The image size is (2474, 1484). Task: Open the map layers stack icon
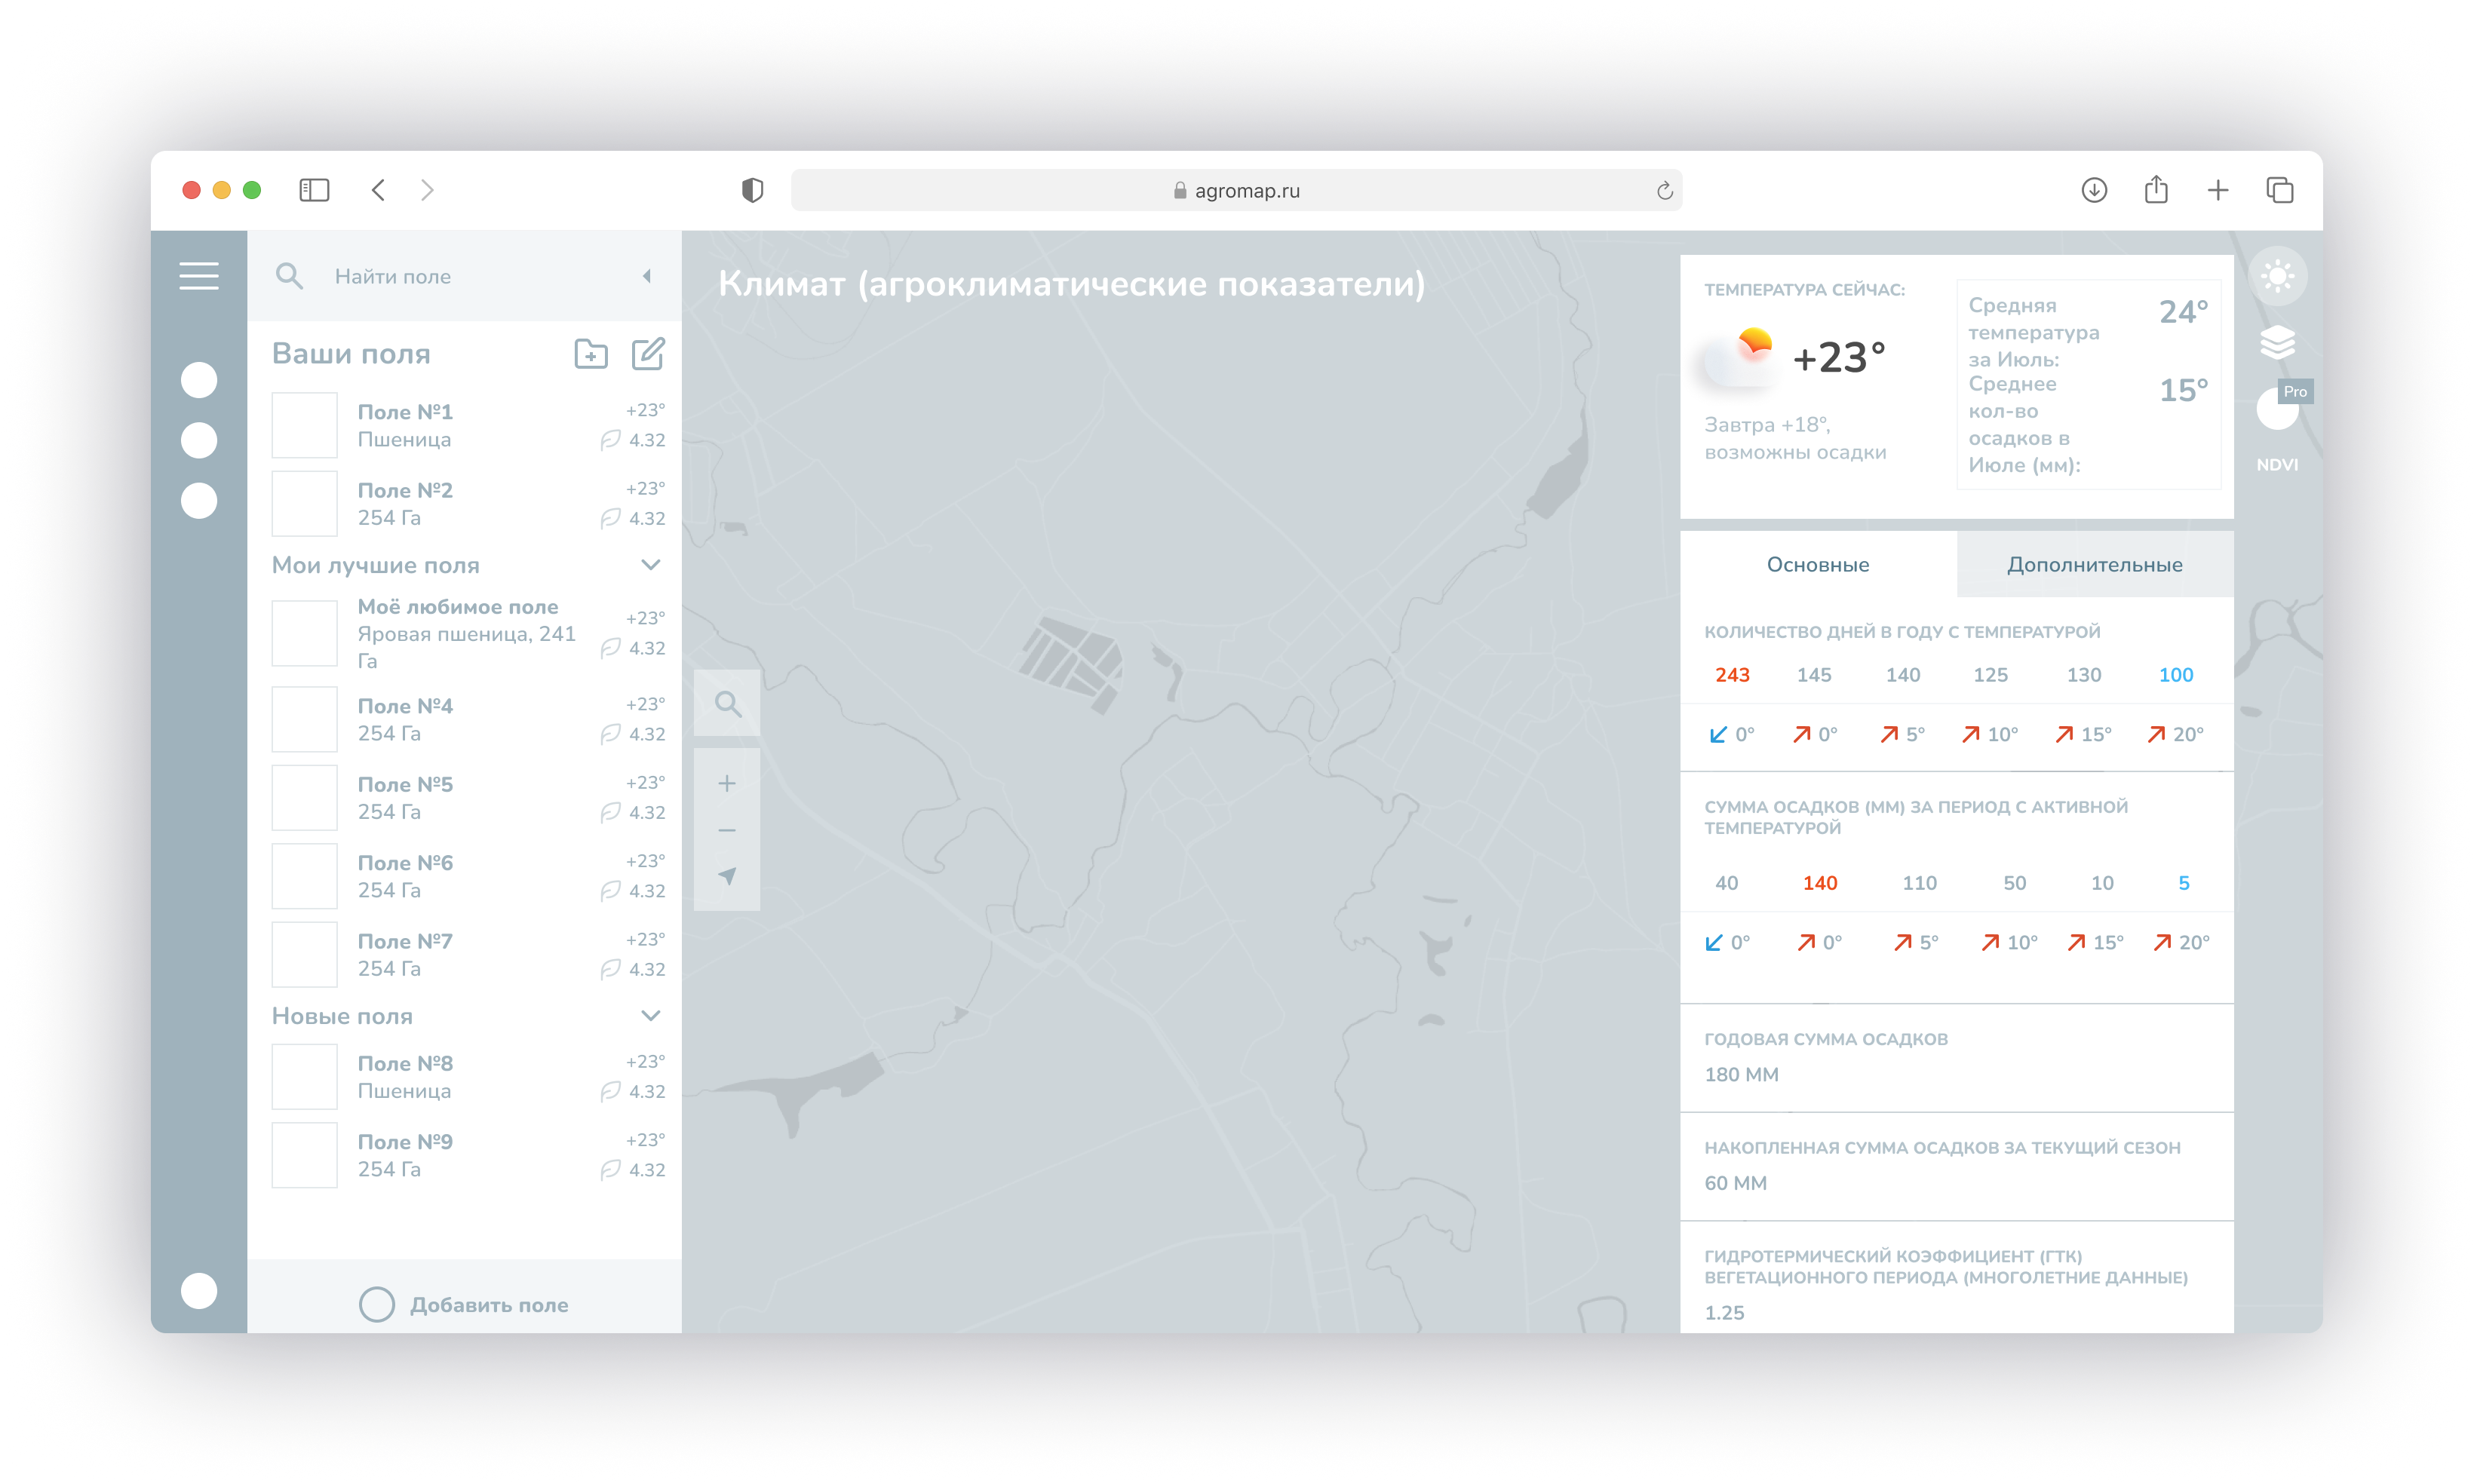2278,343
